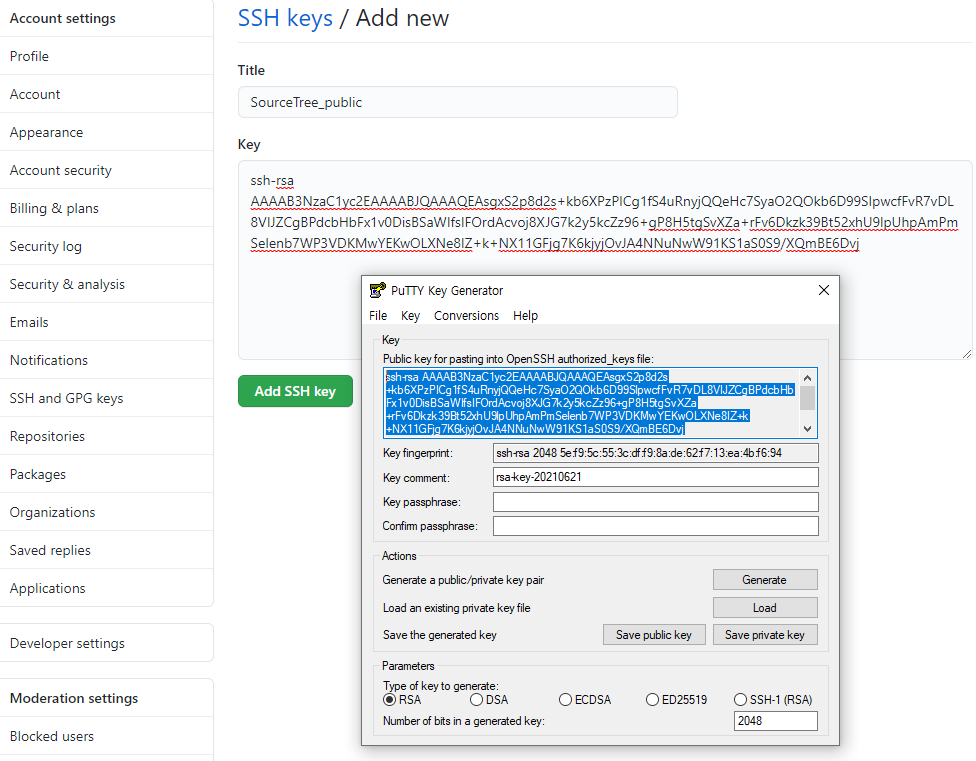976x761 pixels.
Task: Click Save public key button
Action: coord(654,635)
